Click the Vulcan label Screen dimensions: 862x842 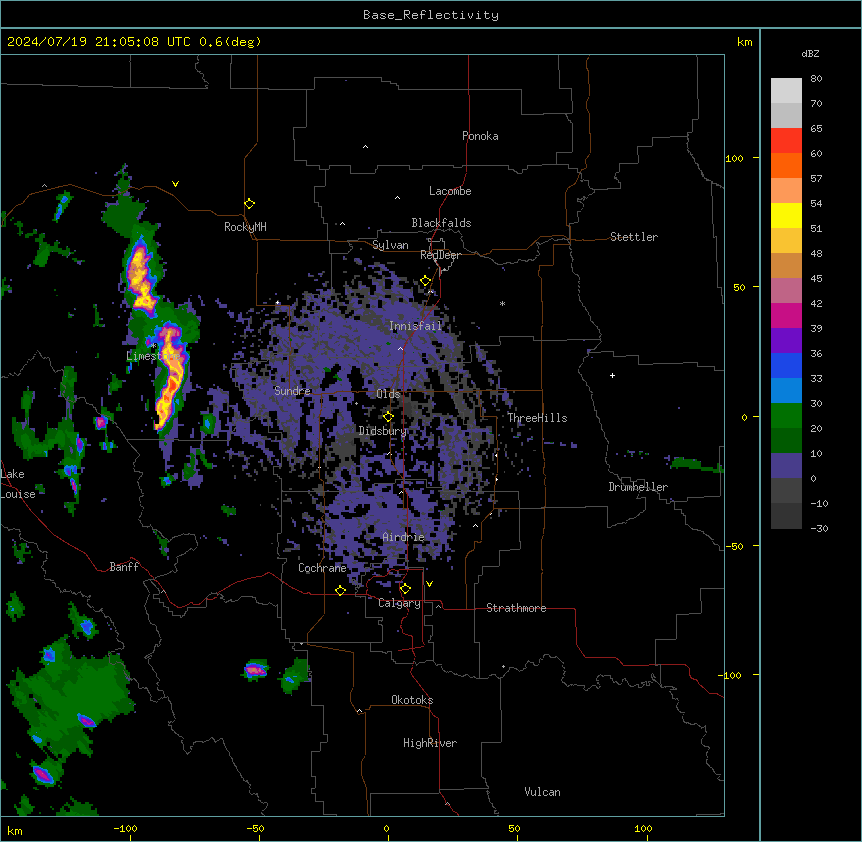tap(543, 792)
